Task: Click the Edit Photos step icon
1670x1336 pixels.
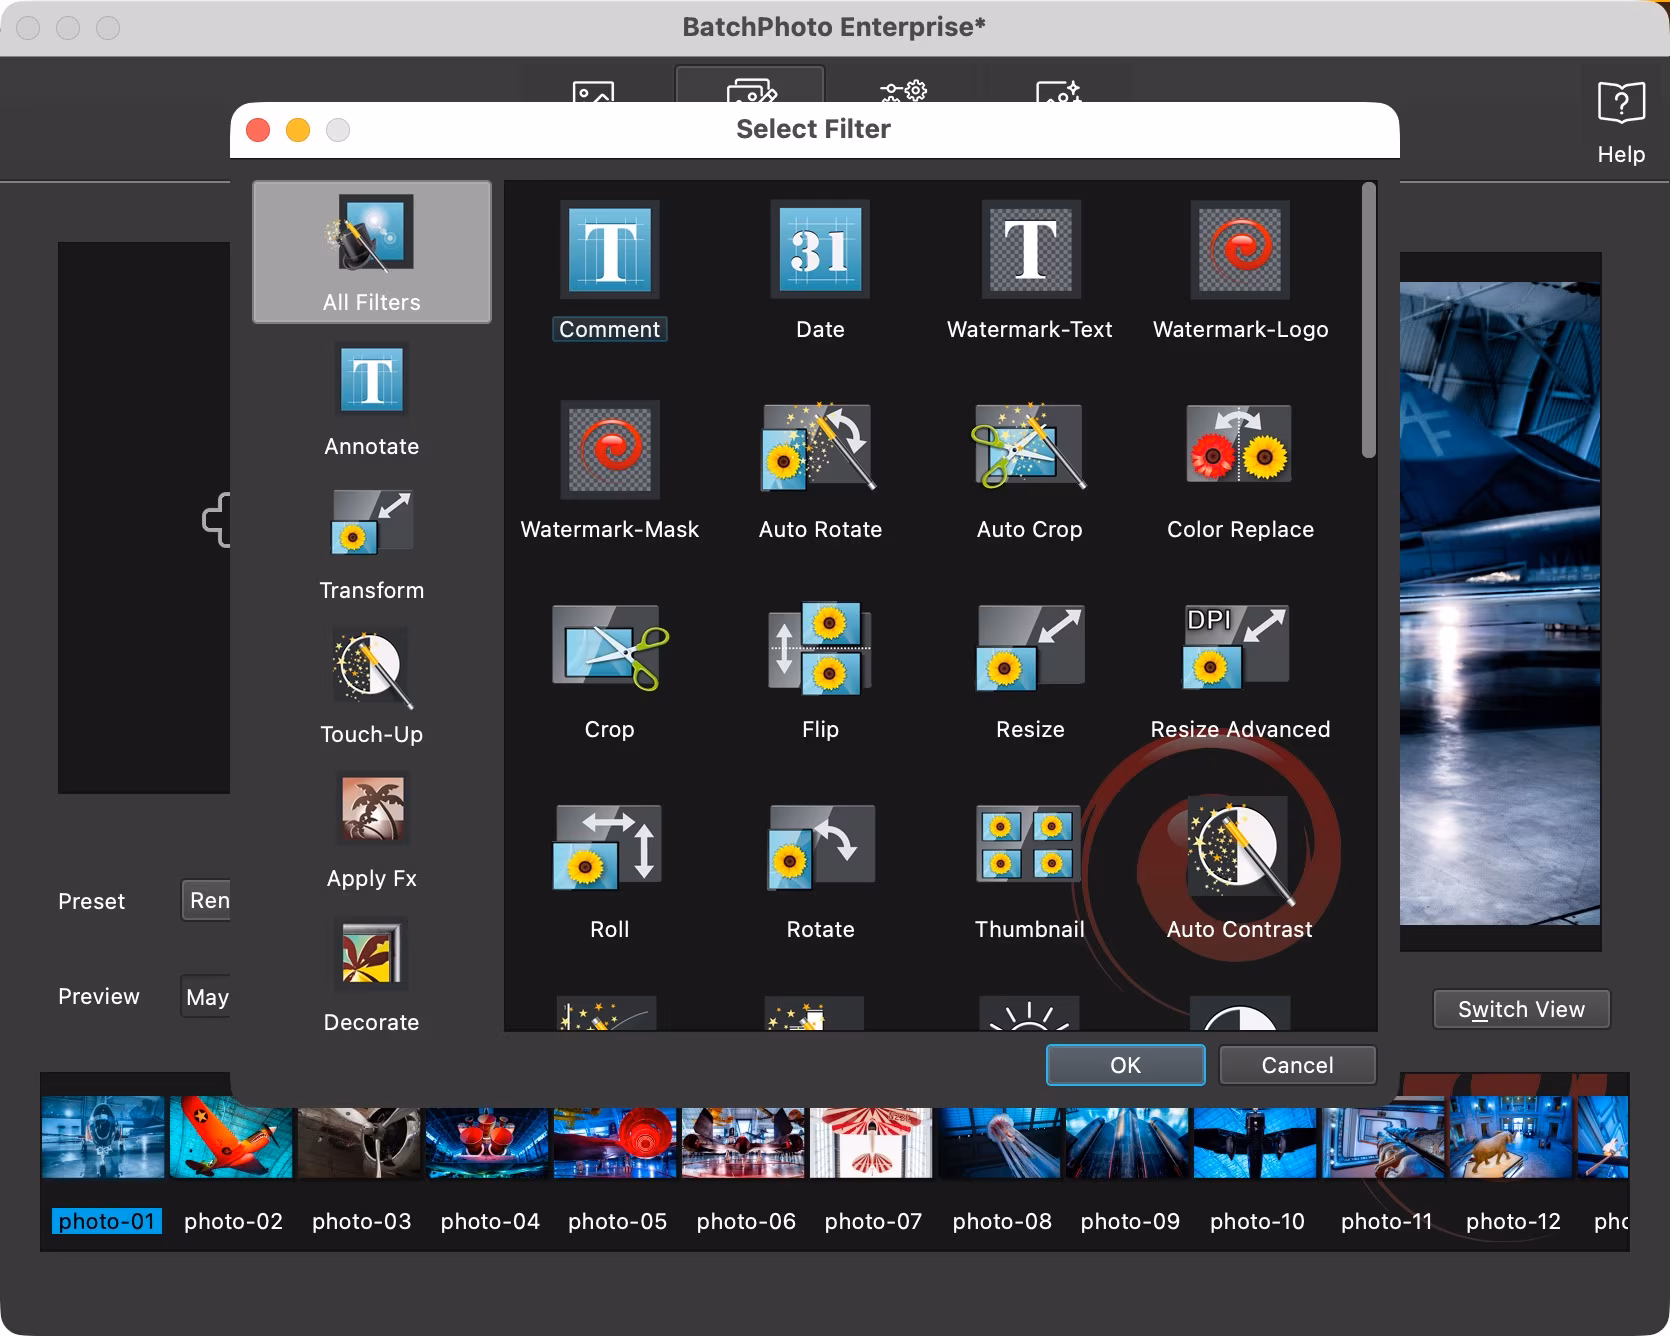Action: click(x=750, y=88)
